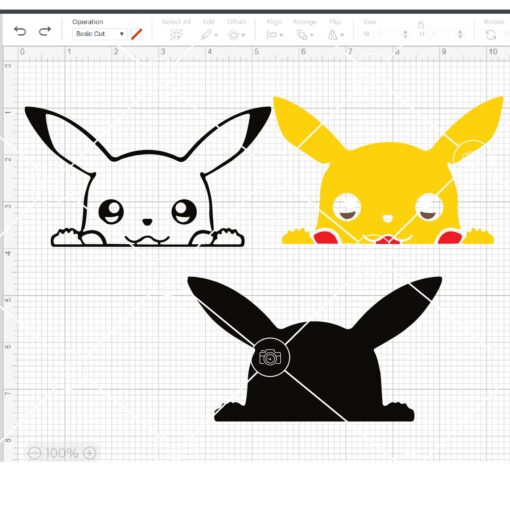The height and width of the screenshot is (510, 510).
Task: Open the Offset tool
Action: tap(234, 35)
